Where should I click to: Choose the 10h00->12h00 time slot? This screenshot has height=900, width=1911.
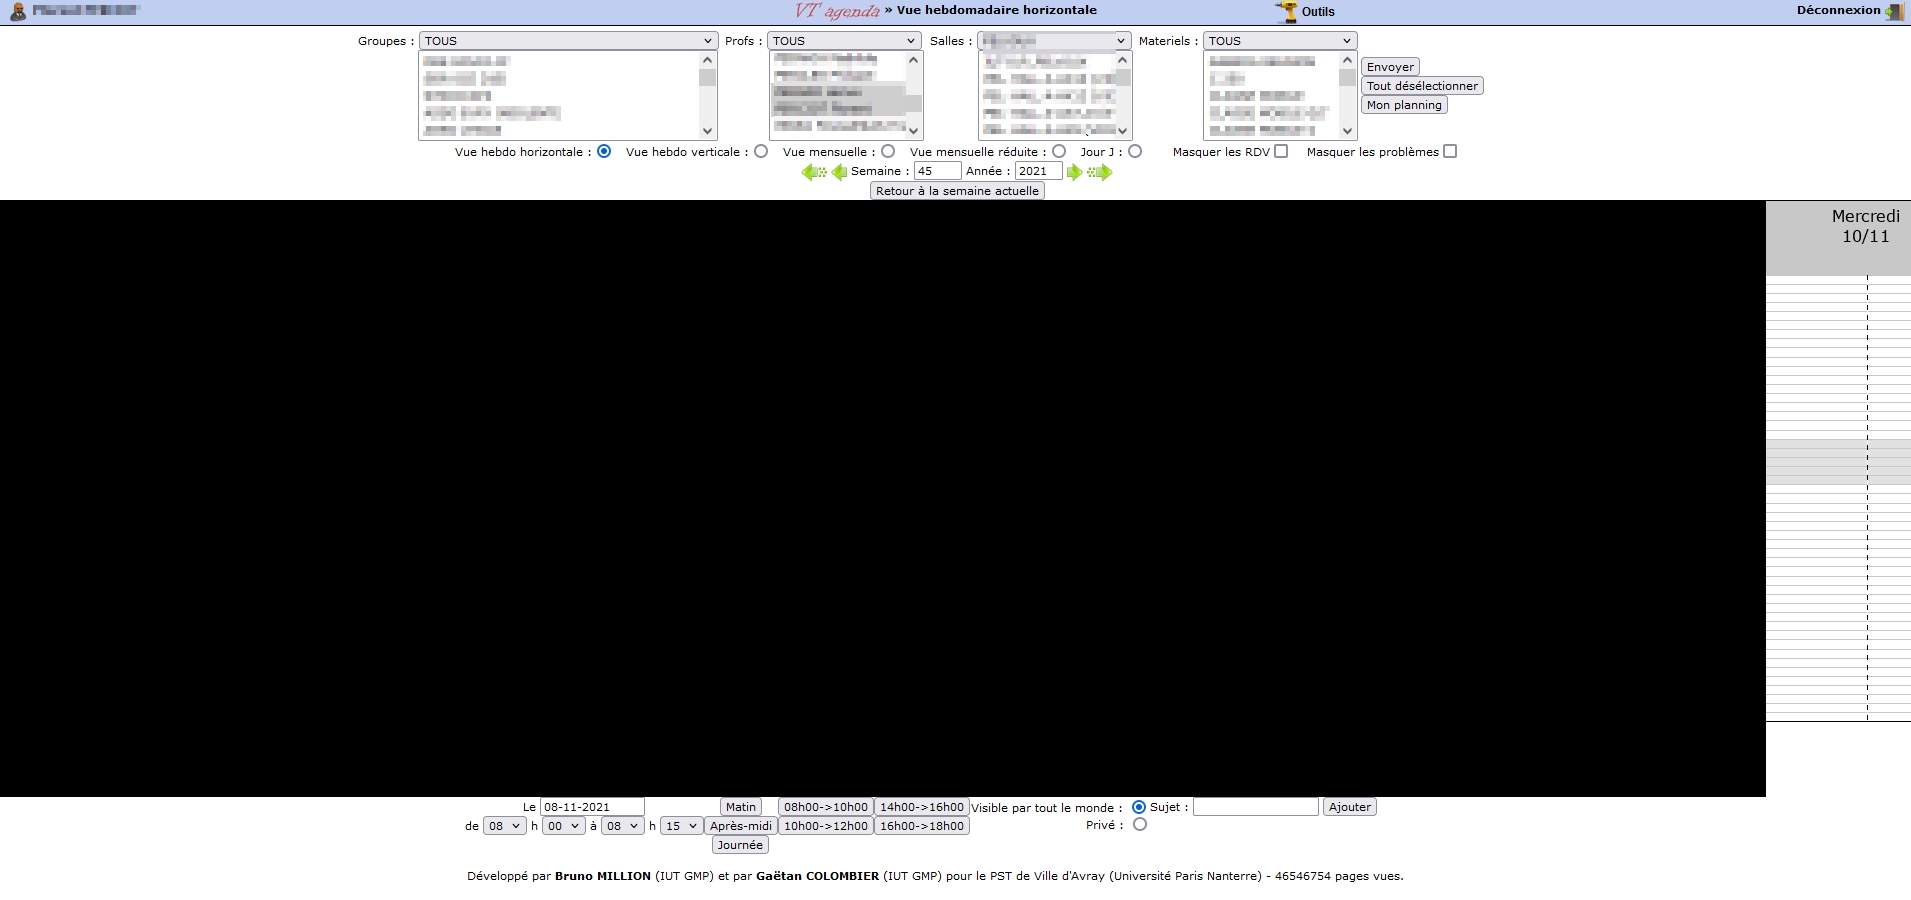click(826, 826)
